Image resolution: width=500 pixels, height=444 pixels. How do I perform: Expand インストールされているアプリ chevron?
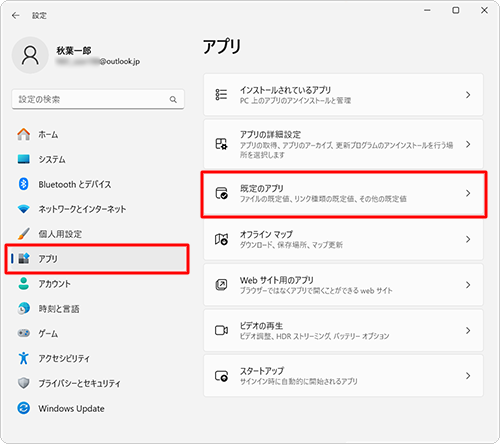[468, 95]
